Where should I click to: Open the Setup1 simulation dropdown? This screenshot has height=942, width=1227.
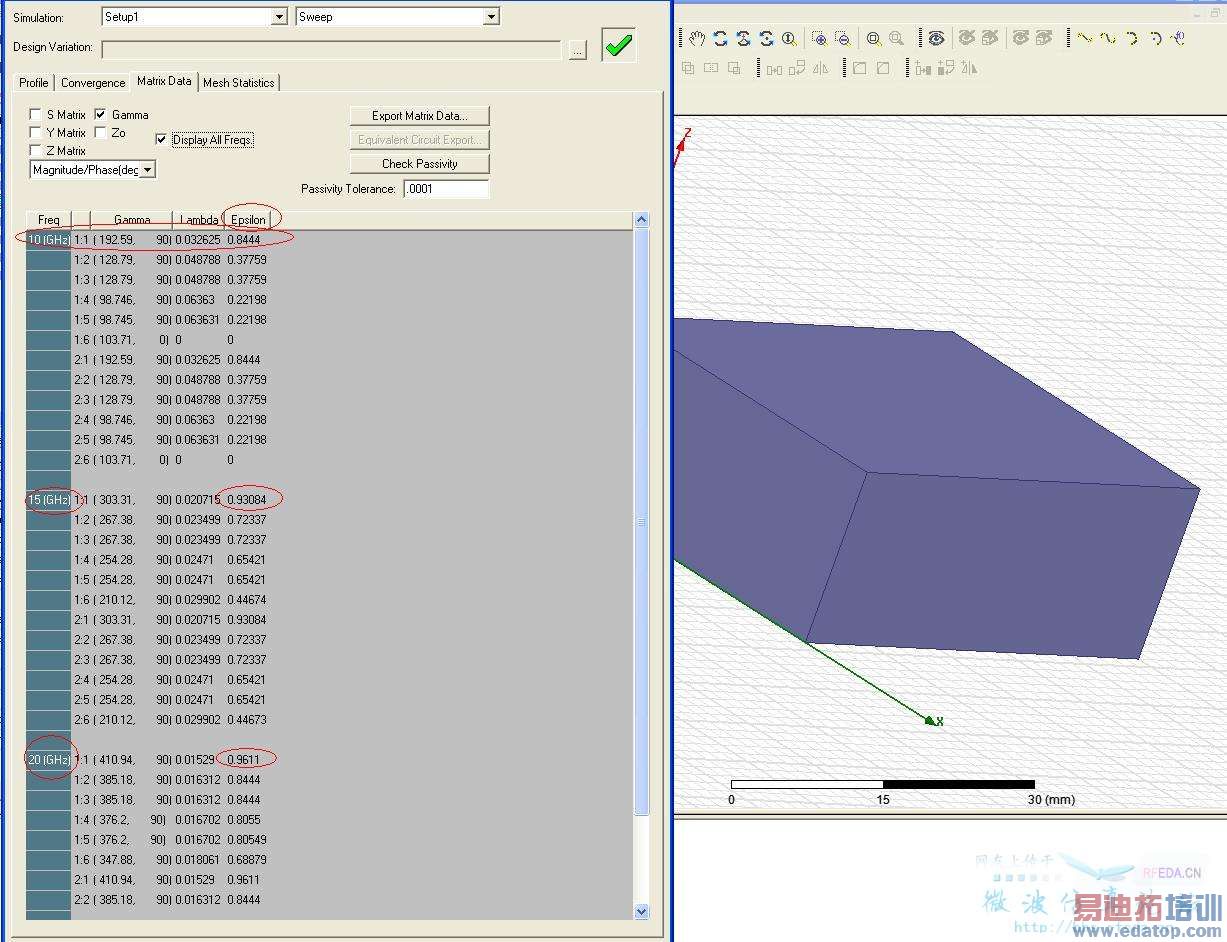[x=279, y=17]
